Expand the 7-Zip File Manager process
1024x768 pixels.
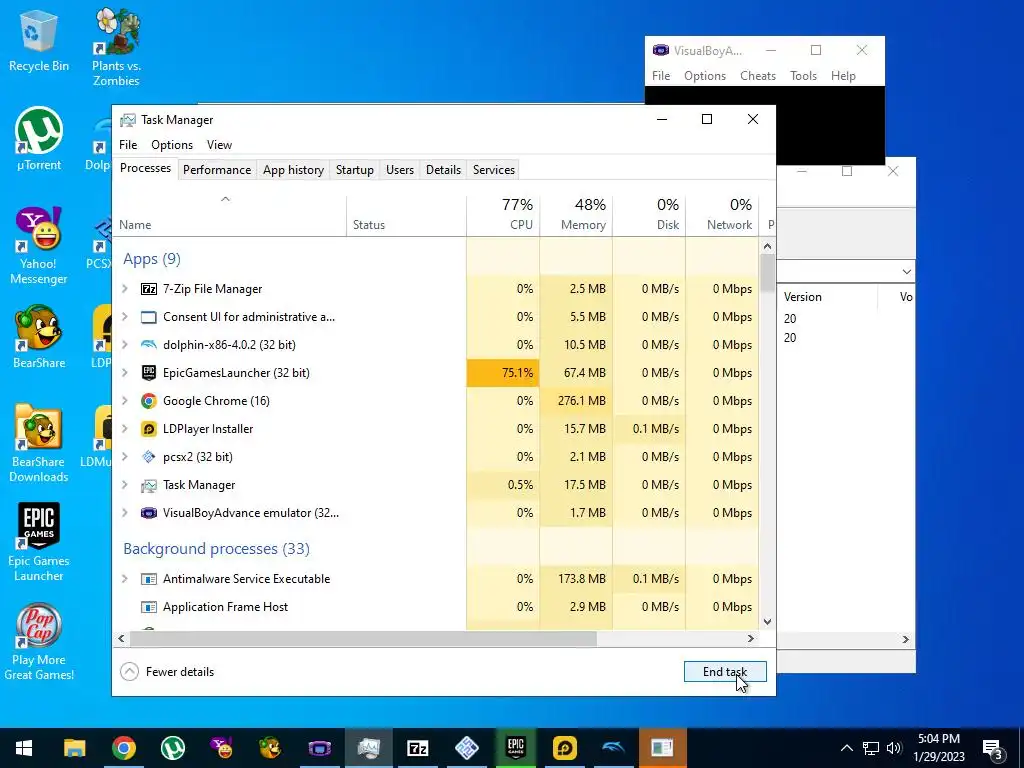click(125, 289)
